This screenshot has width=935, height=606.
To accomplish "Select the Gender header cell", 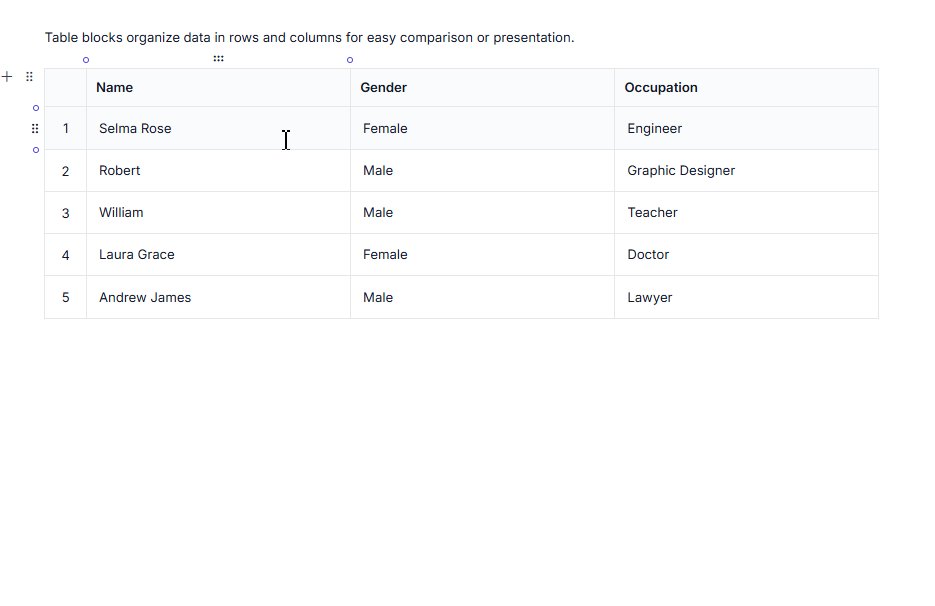I will tap(482, 88).
